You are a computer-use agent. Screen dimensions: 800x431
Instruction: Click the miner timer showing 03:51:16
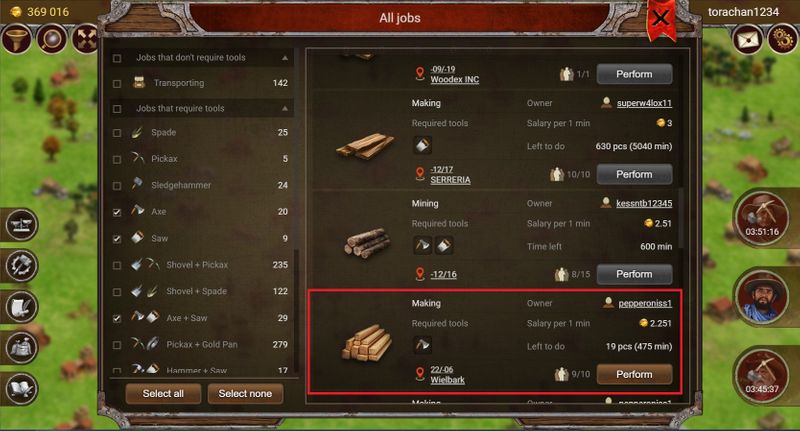click(x=762, y=218)
